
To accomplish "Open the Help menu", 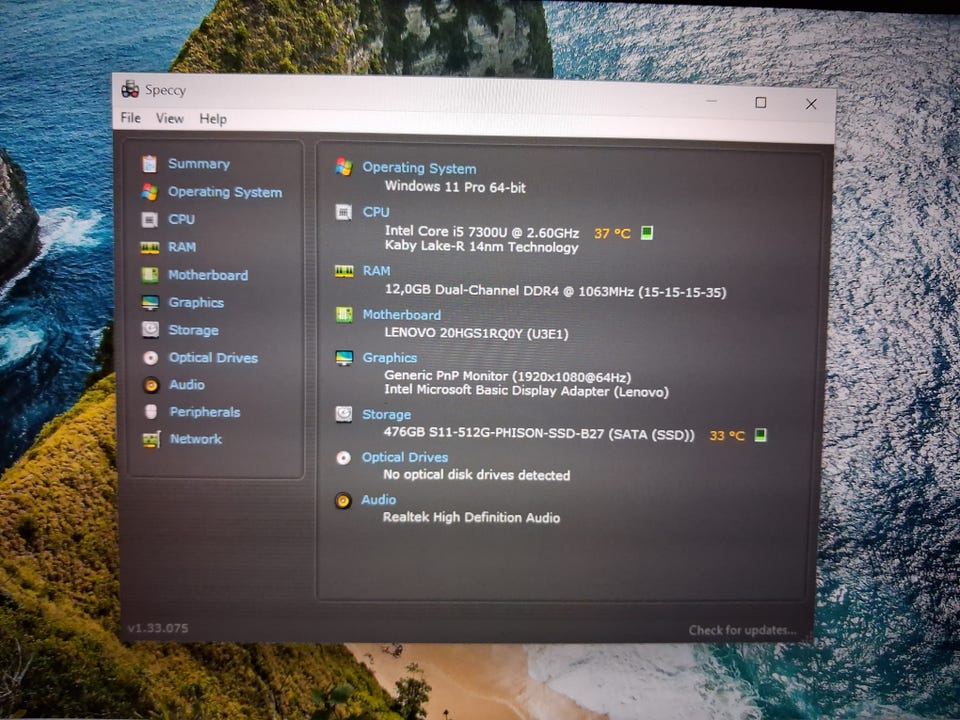I will [213, 119].
